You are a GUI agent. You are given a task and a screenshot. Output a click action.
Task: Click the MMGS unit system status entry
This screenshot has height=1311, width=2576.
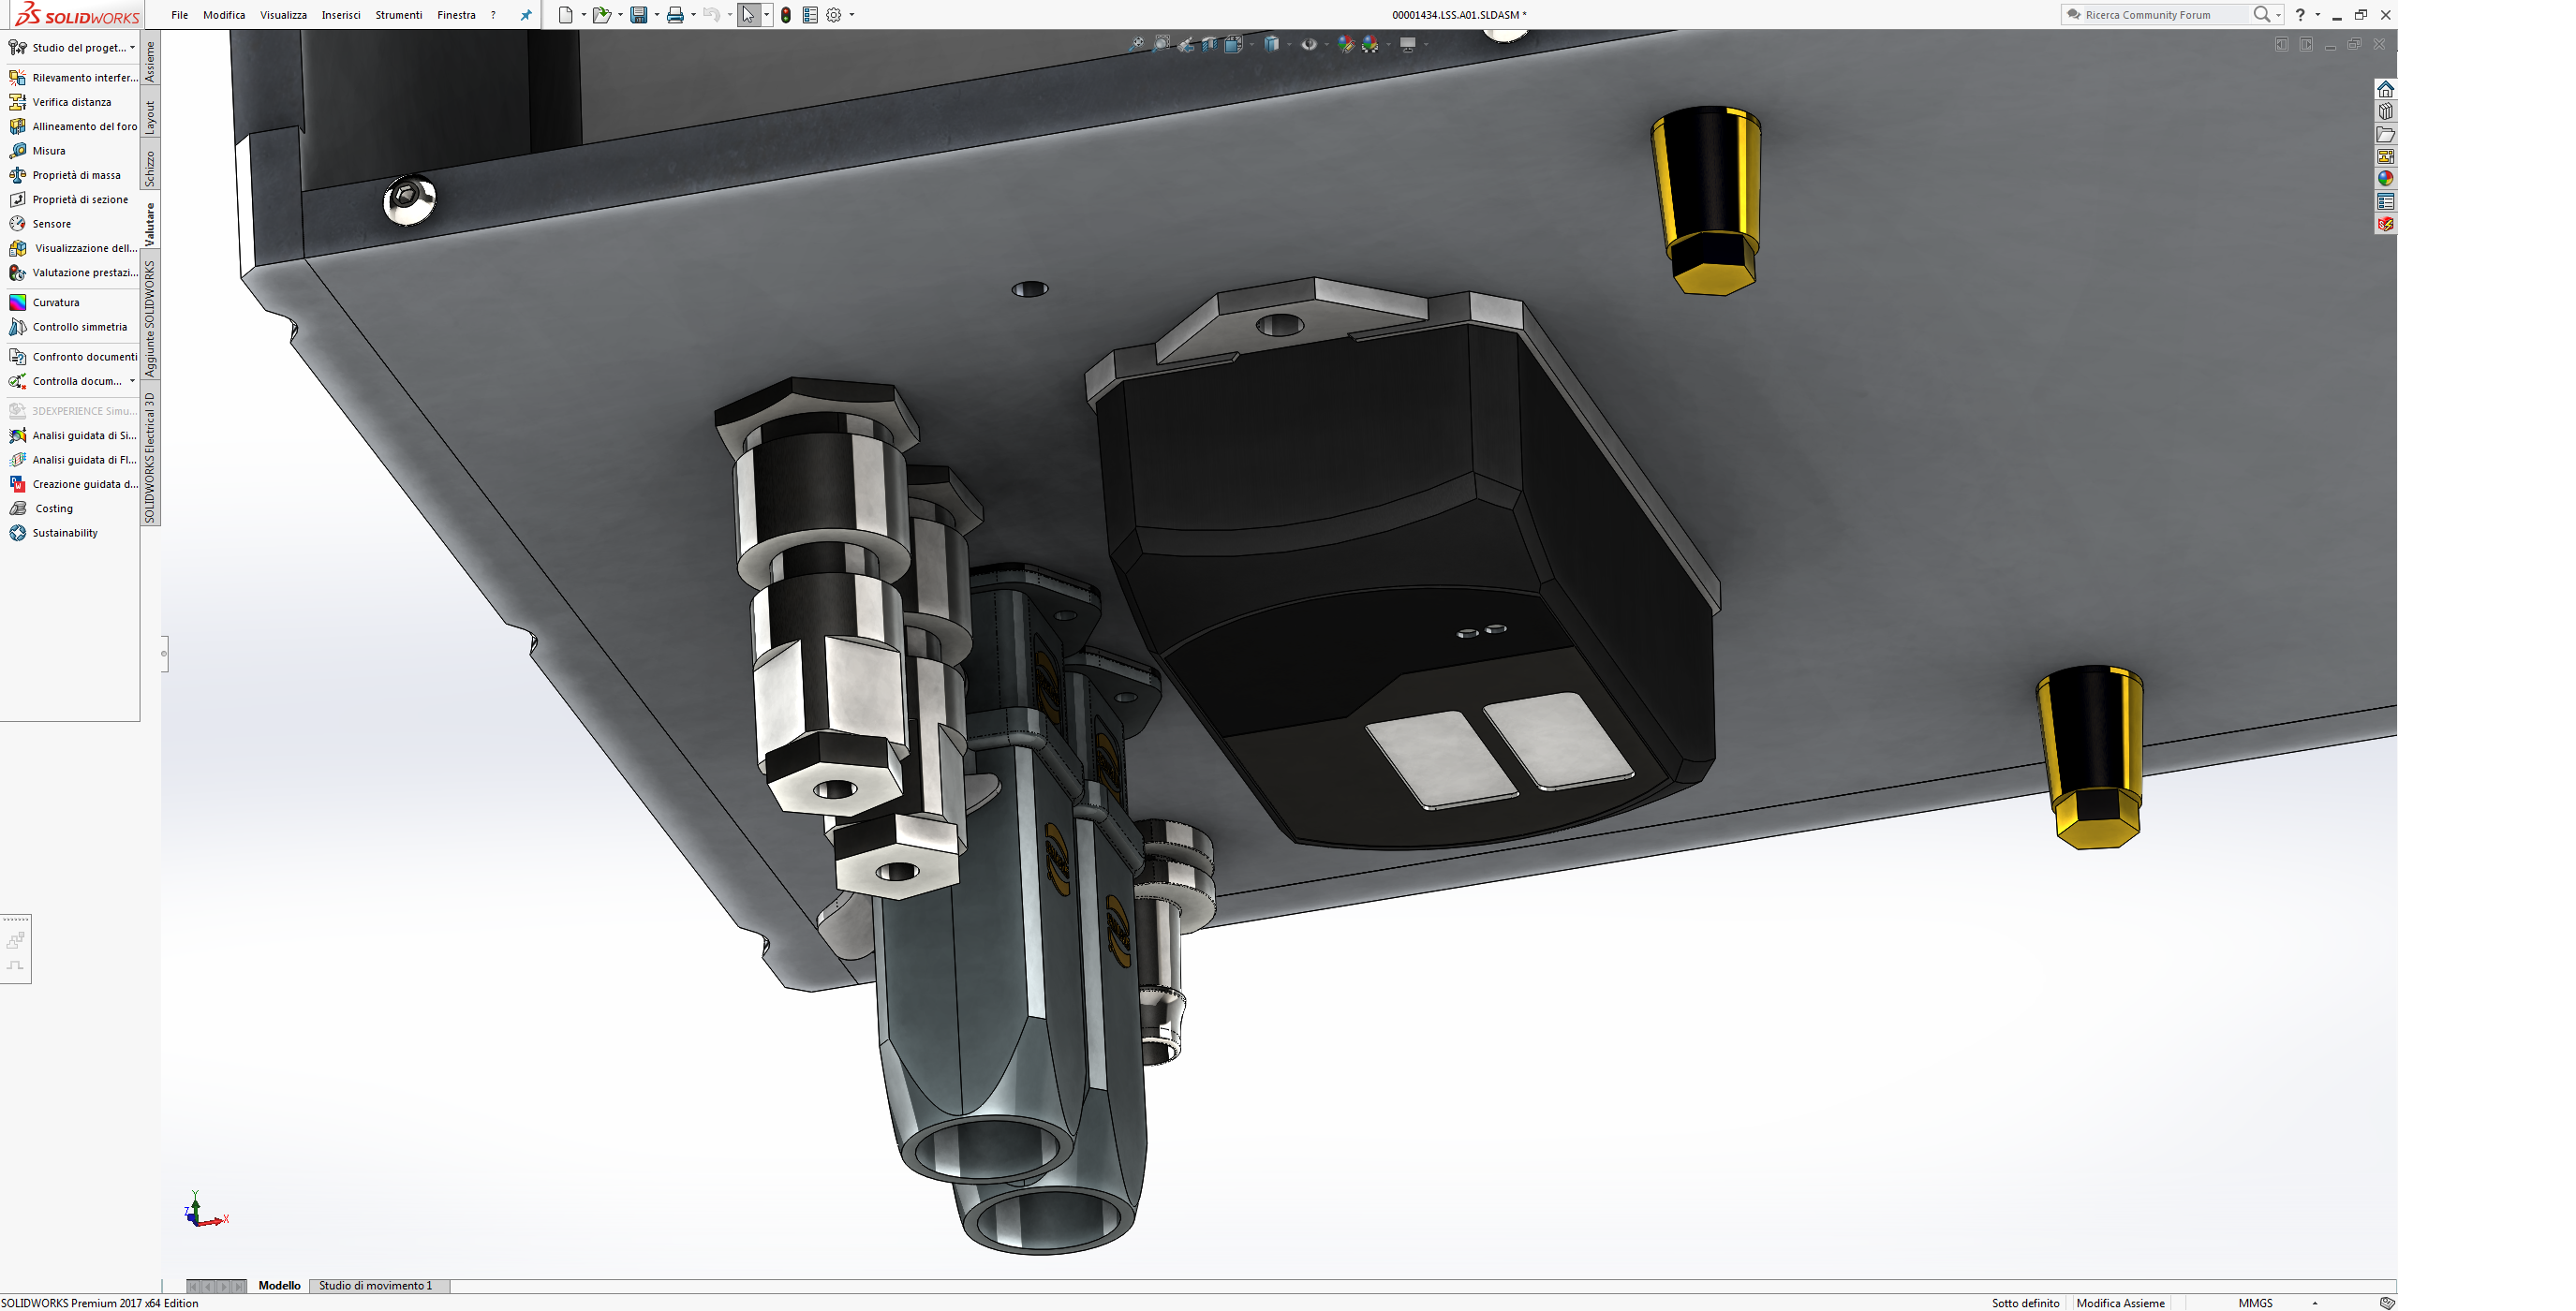[2256, 1303]
